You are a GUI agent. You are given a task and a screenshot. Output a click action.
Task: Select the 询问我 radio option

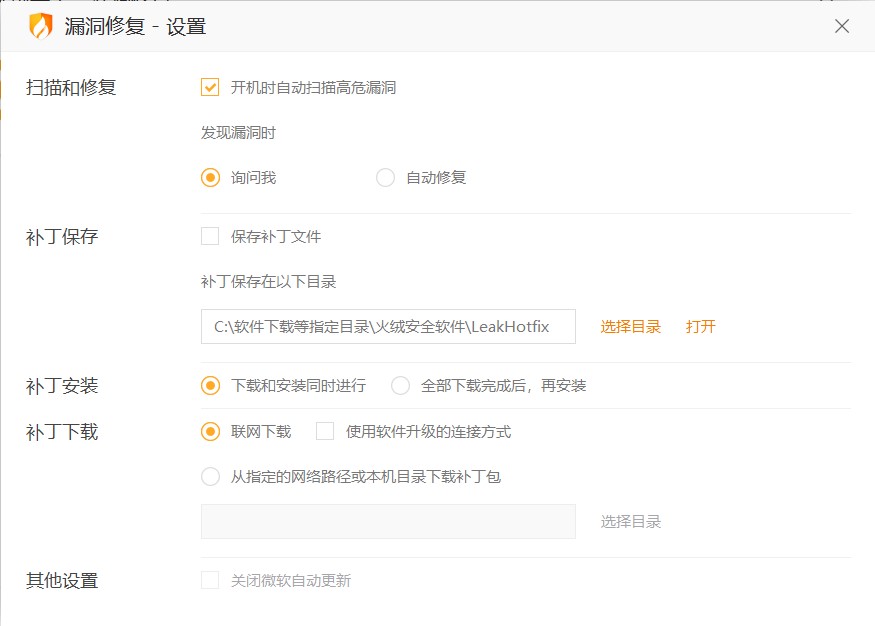click(x=210, y=178)
